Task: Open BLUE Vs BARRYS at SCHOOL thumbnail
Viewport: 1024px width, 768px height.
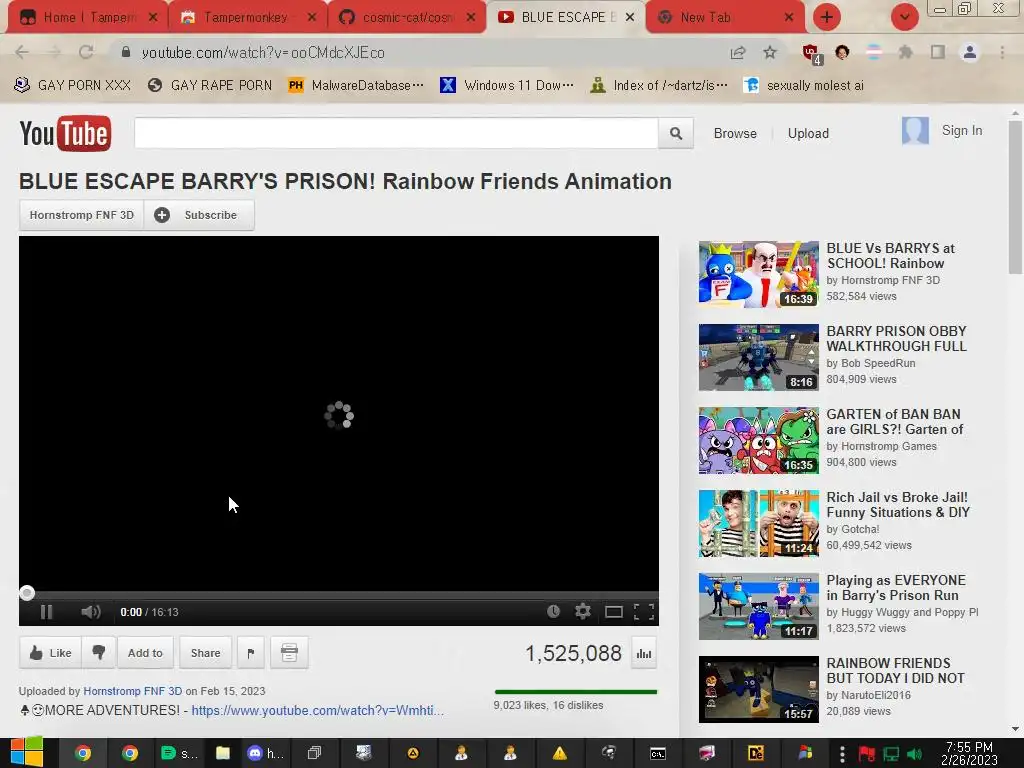Action: [x=758, y=274]
